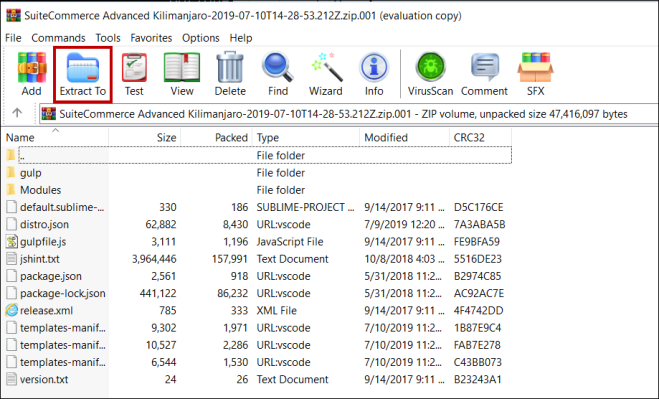
Task: Select the gulpfile.js file name
Action: [x=43, y=242]
